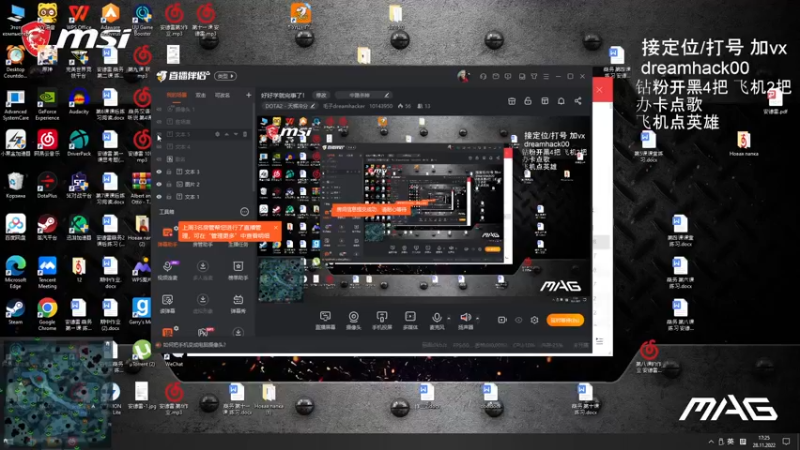Open the headset customer service icon
This screenshot has height=450, width=800.
point(483,76)
